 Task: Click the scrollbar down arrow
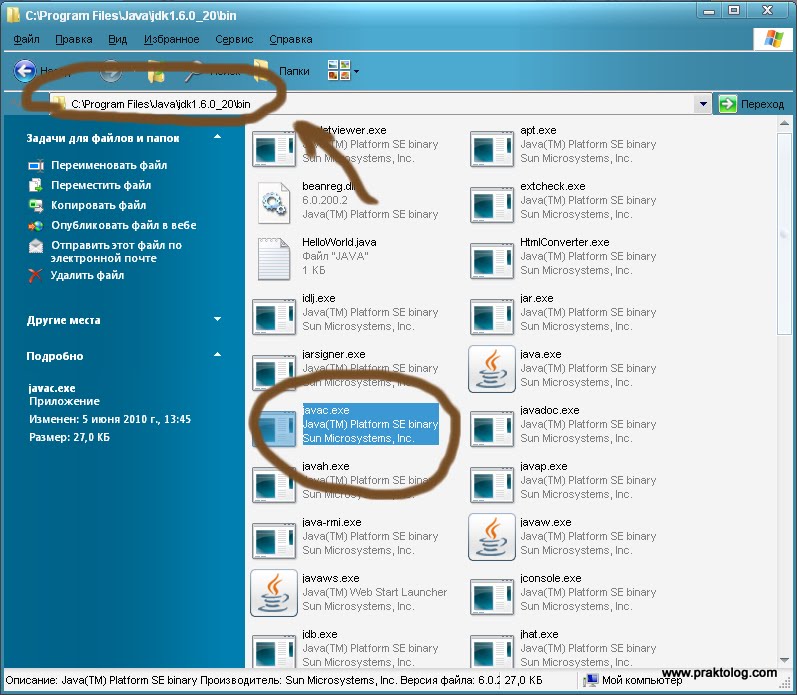[784, 660]
